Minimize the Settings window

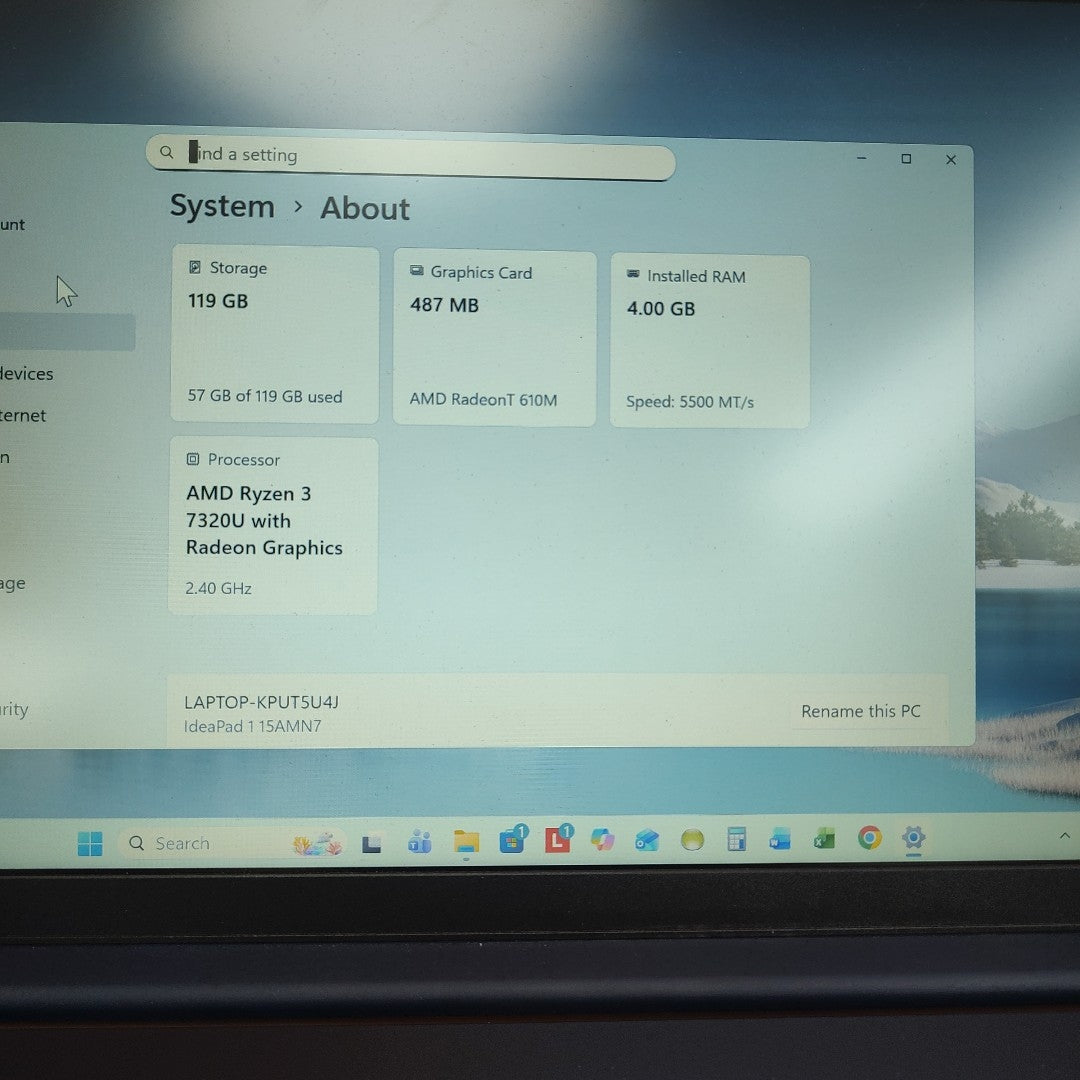click(x=862, y=158)
